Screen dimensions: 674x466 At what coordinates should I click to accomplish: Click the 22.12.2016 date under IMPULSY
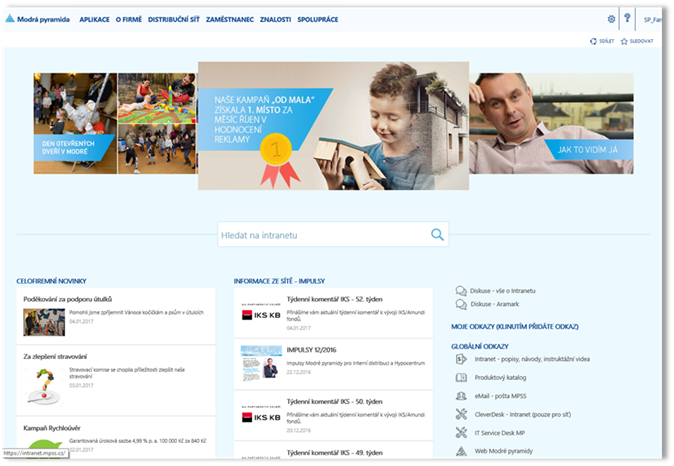(x=299, y=372)
